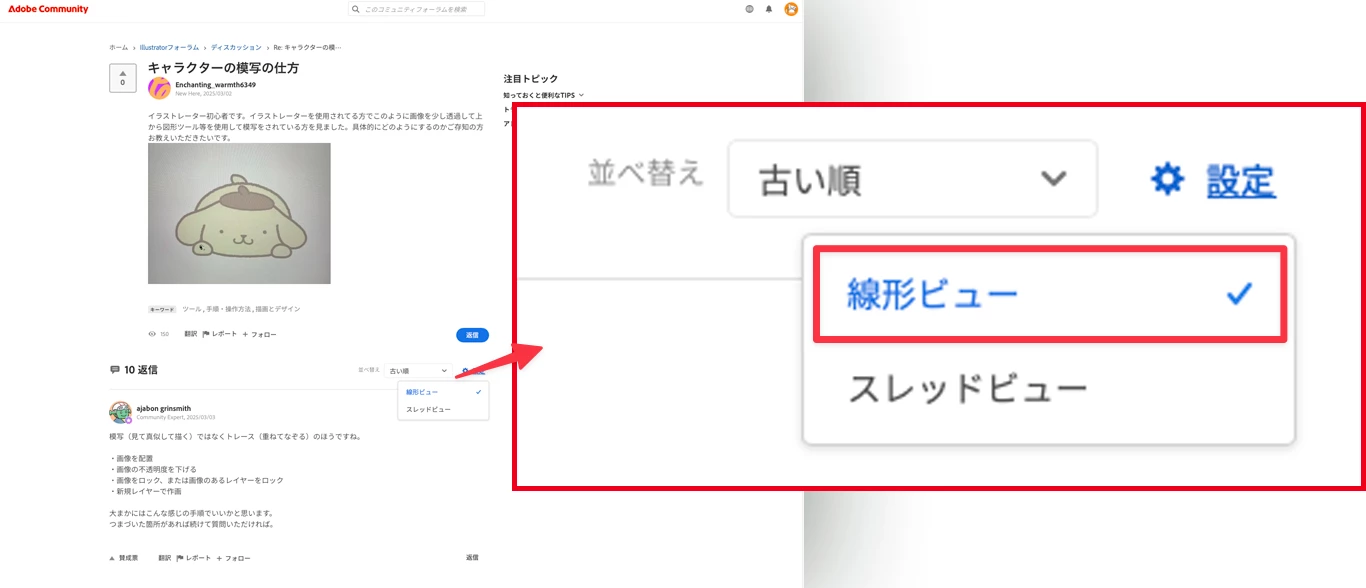
Task: Click the post title キャラクターの模写の仕方
Action: pos(223,68)
